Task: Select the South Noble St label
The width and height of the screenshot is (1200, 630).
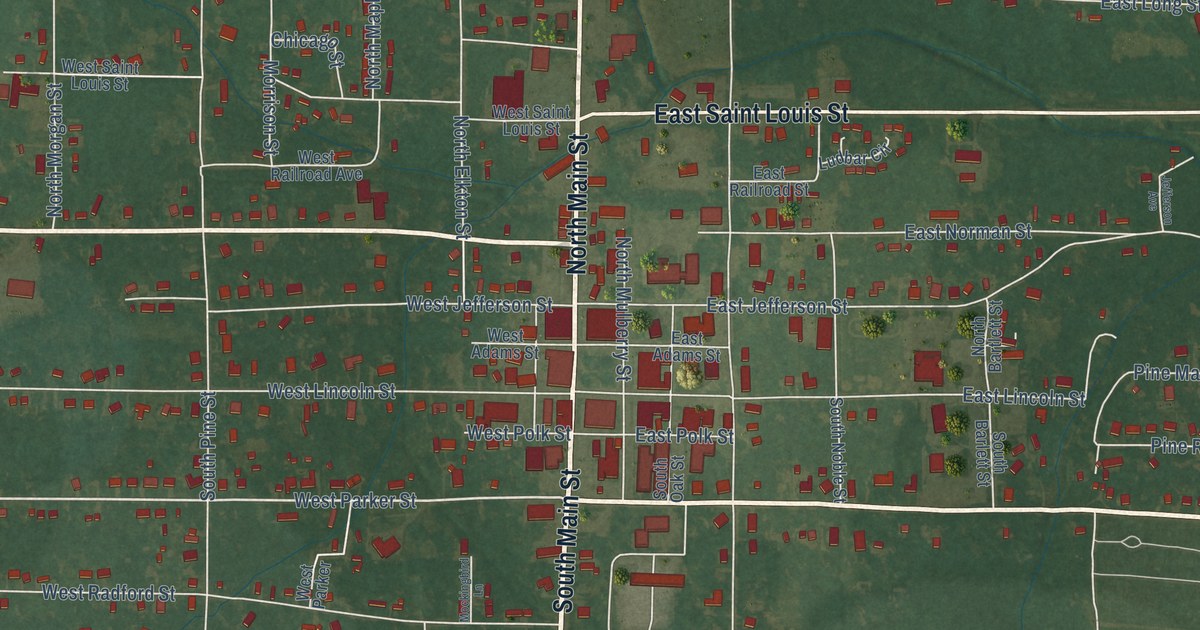Action: point(838,449)
